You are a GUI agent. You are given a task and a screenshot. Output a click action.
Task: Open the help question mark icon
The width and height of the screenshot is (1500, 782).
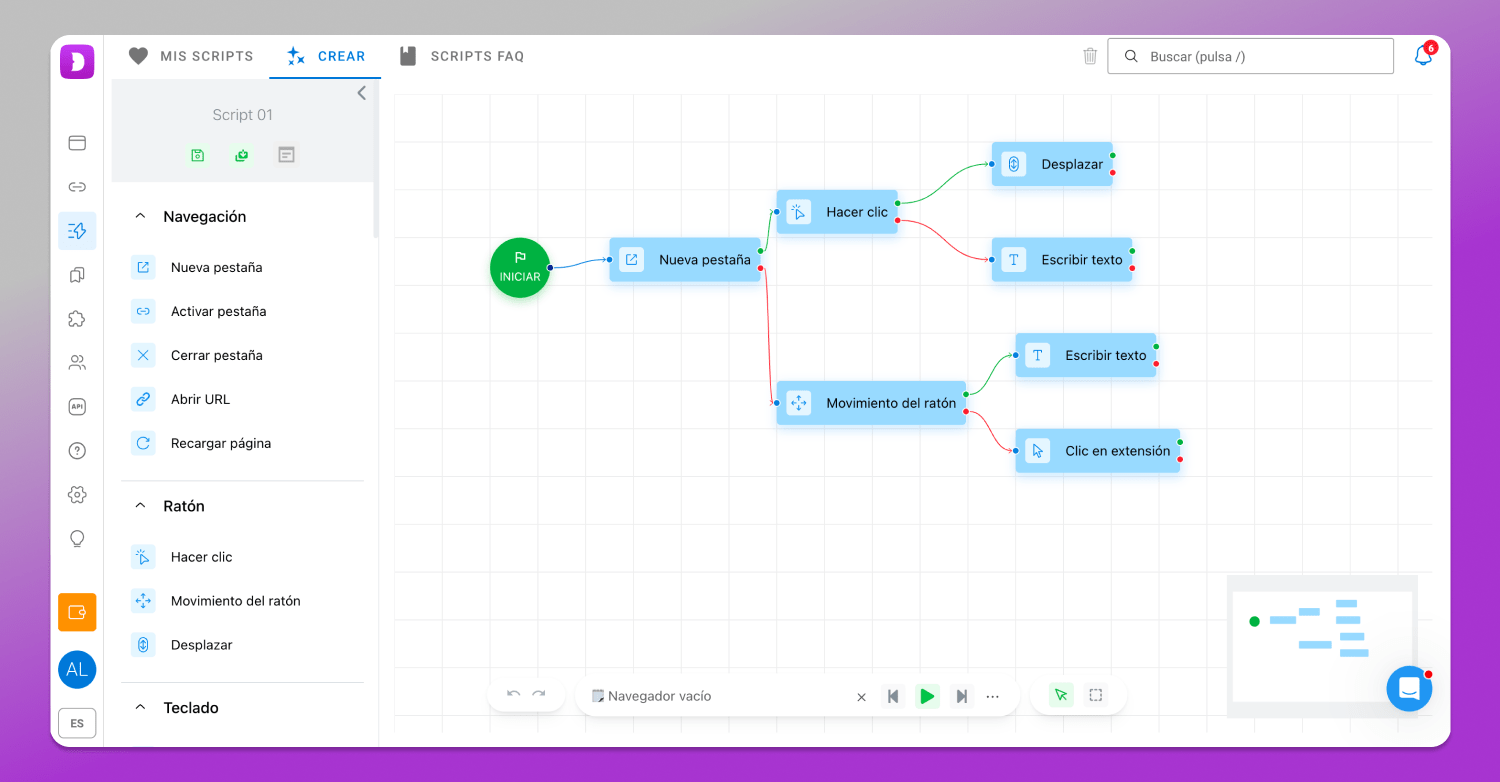pyautogui.click(x=77, y=450)
